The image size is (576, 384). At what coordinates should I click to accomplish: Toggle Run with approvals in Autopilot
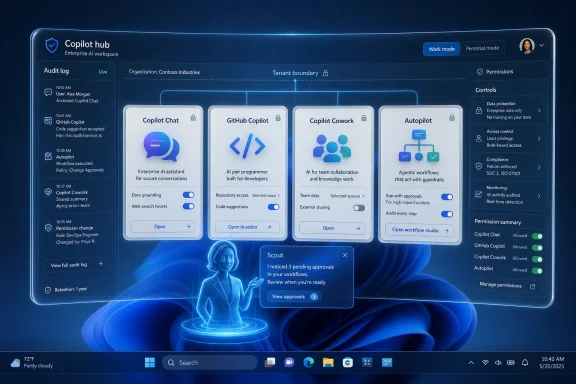(447, 197)
